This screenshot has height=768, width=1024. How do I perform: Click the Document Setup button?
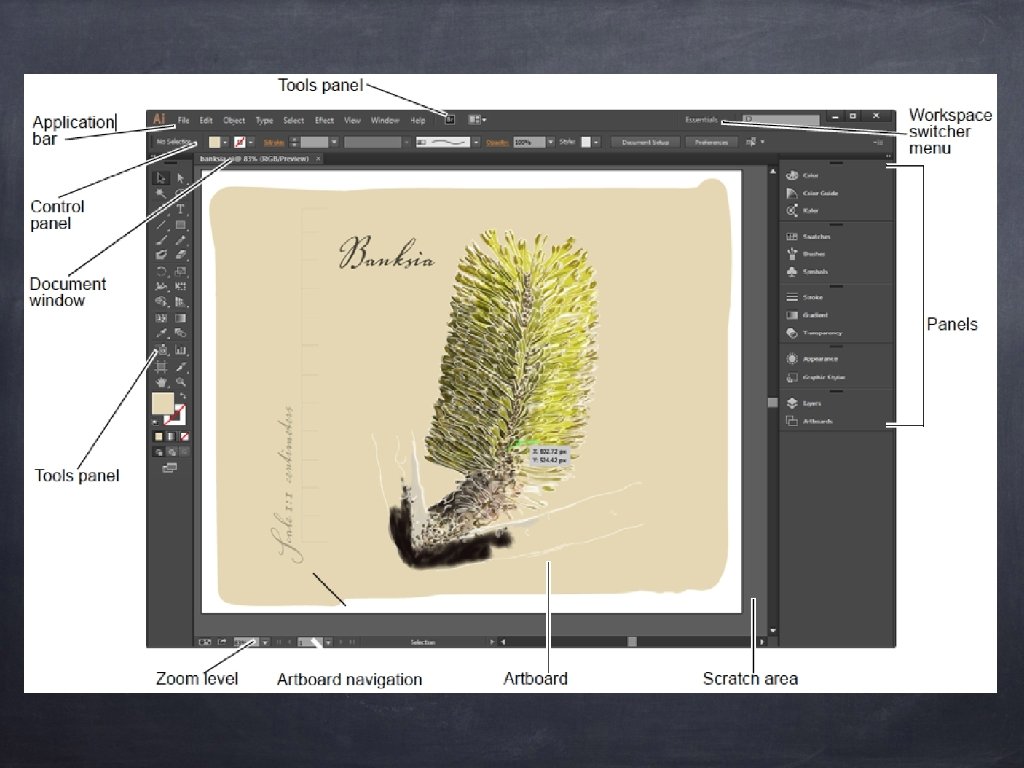pyautogui.click(x=645, y=141)
